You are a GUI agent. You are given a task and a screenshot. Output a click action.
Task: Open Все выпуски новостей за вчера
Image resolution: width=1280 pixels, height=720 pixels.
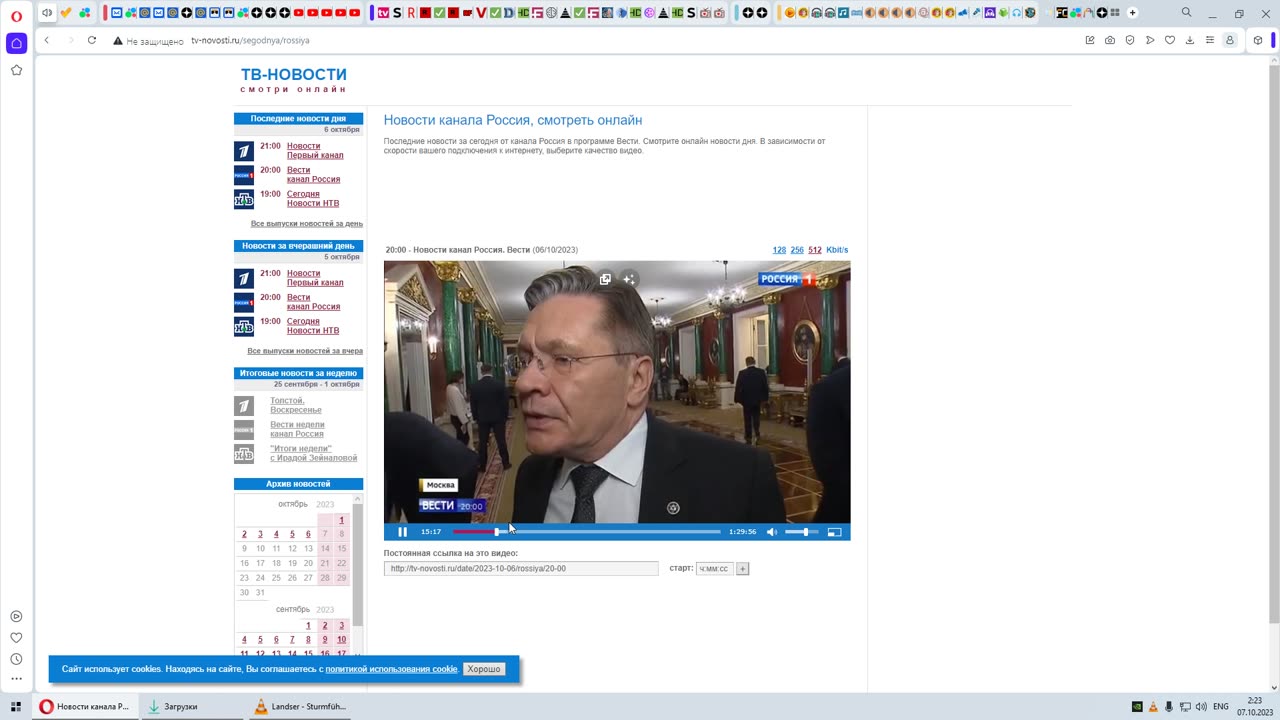tap(305, 351)
